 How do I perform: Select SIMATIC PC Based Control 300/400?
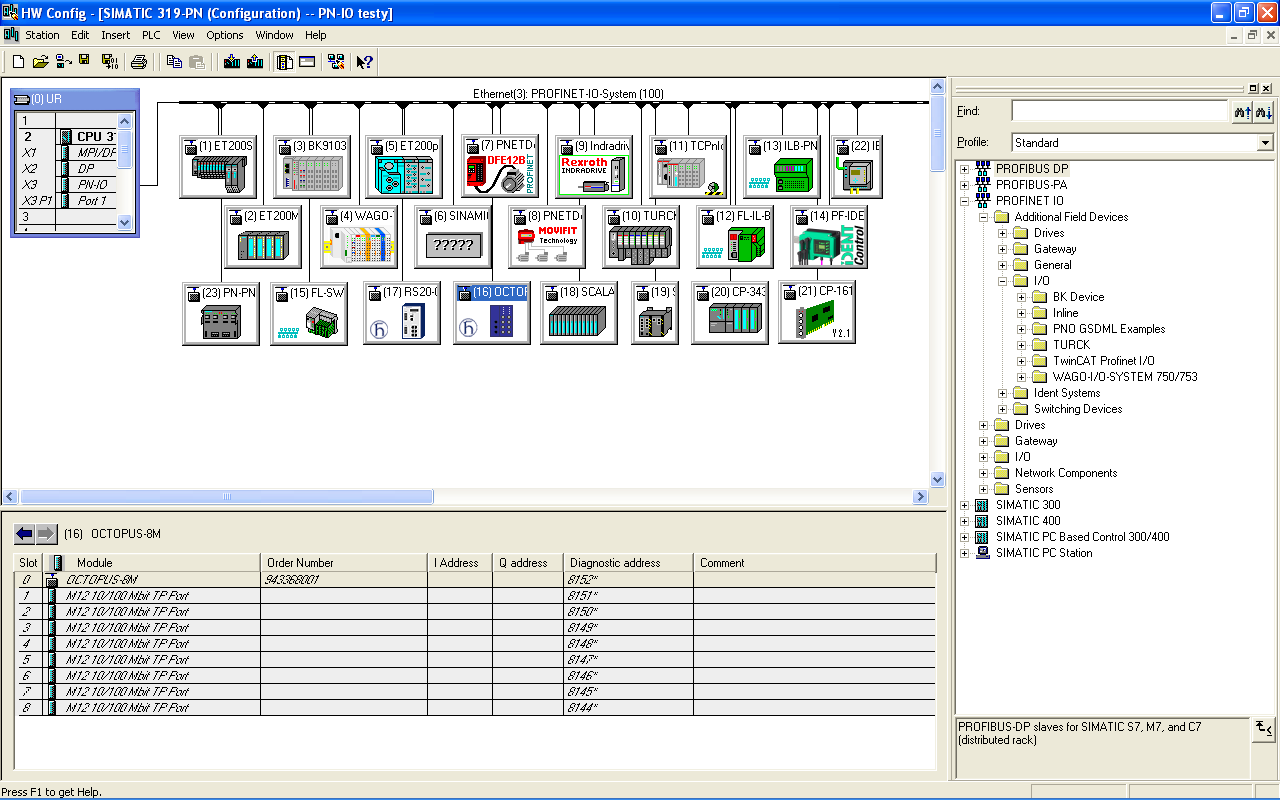coord(1082,537)
